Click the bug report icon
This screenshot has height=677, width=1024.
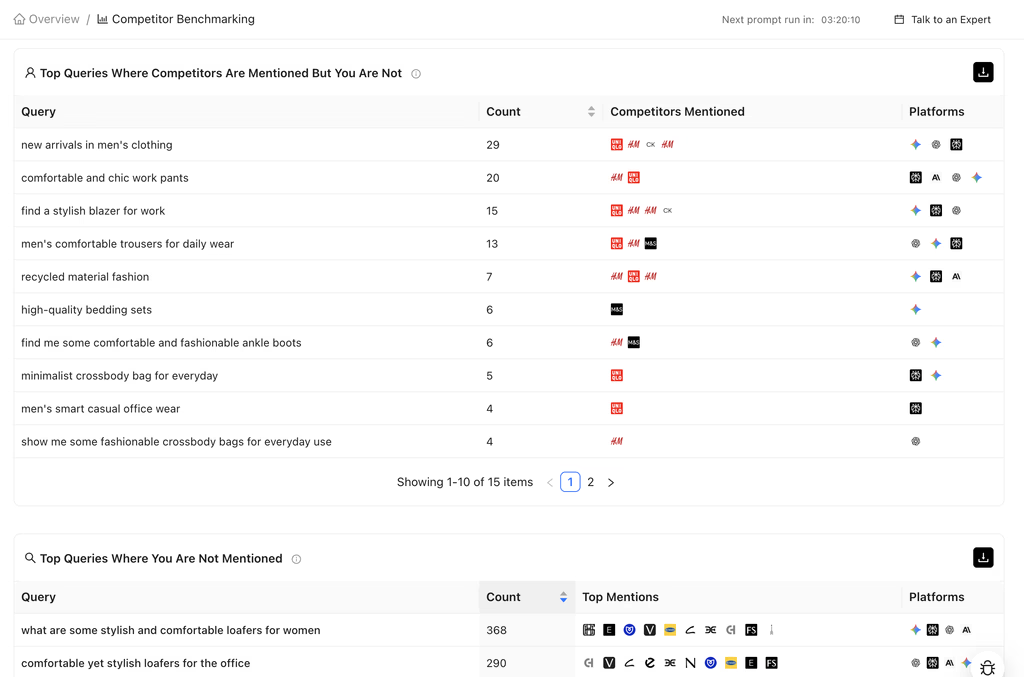coord(987,667)
